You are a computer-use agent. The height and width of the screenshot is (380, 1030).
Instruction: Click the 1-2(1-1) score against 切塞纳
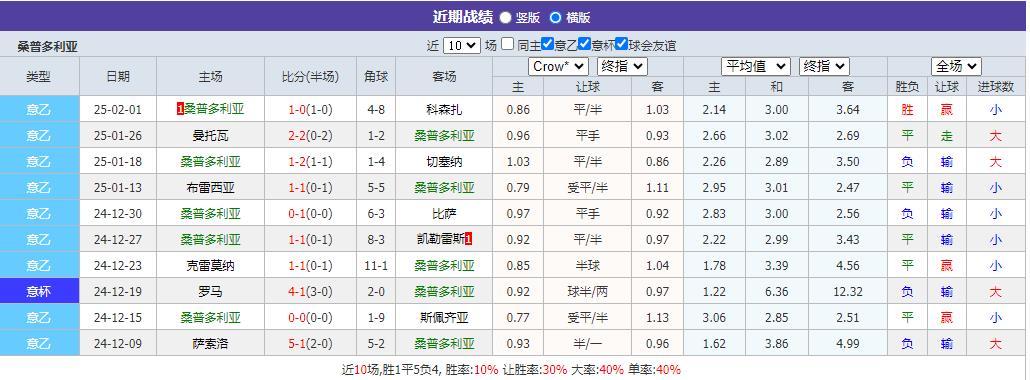click(x=311, y=162)
